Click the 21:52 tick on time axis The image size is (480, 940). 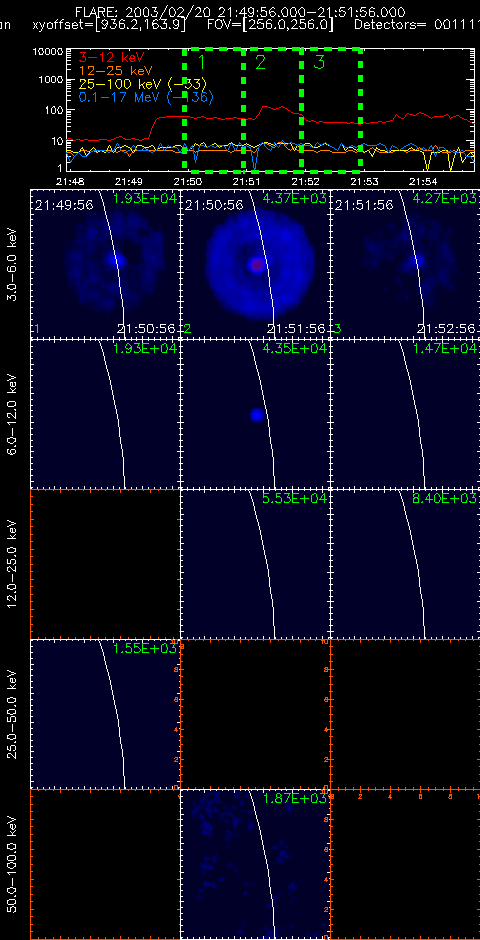pos(301,180)
